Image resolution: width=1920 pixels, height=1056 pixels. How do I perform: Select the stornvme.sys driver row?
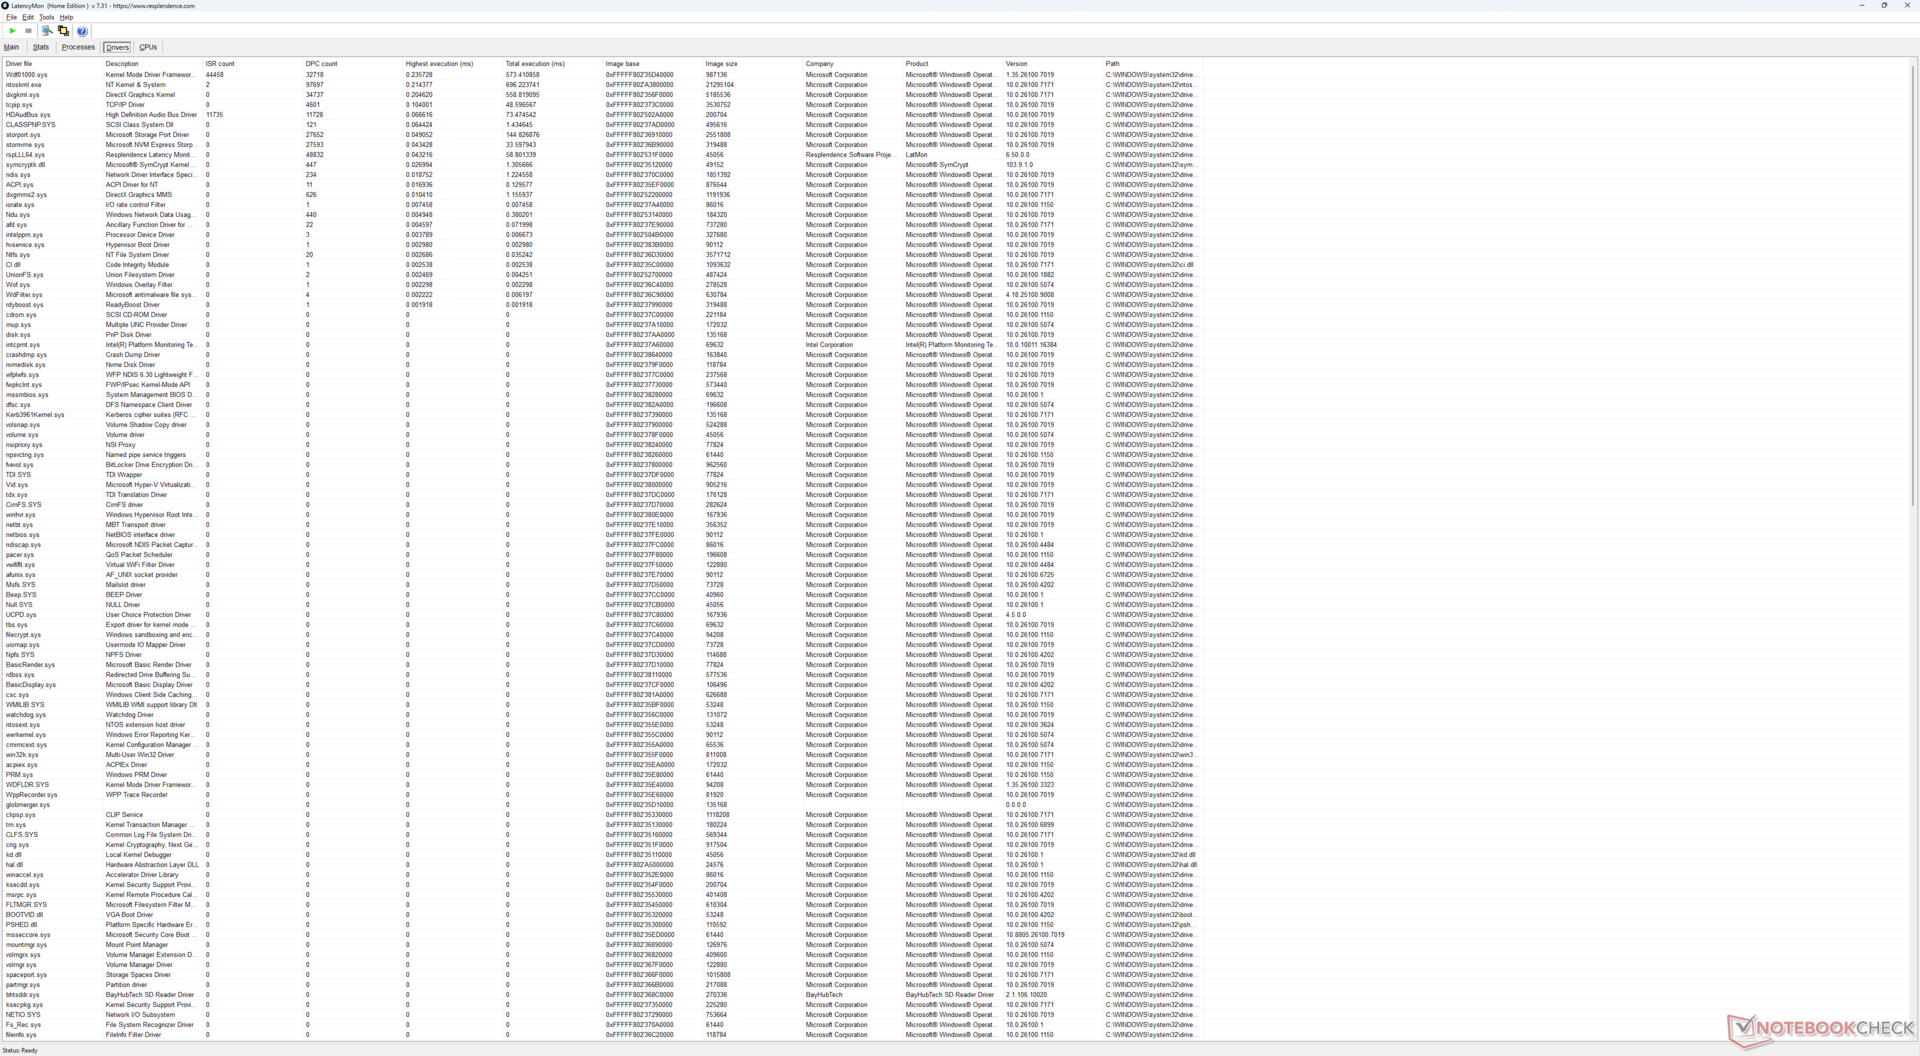pyautogui.click(x=602, y=145)
